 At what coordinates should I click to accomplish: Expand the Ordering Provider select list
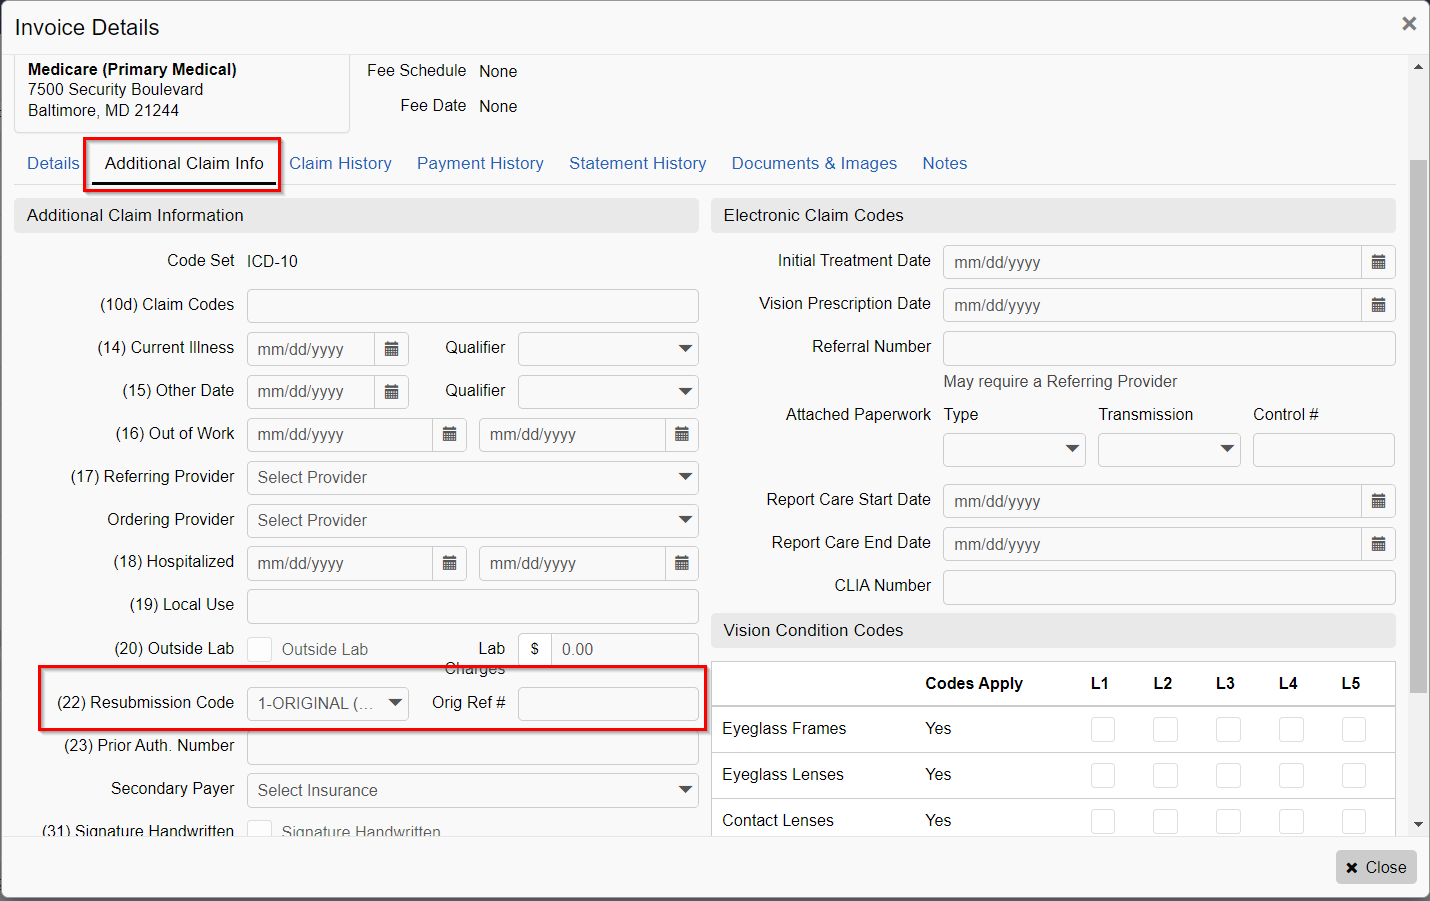click(x=472, y=521)
